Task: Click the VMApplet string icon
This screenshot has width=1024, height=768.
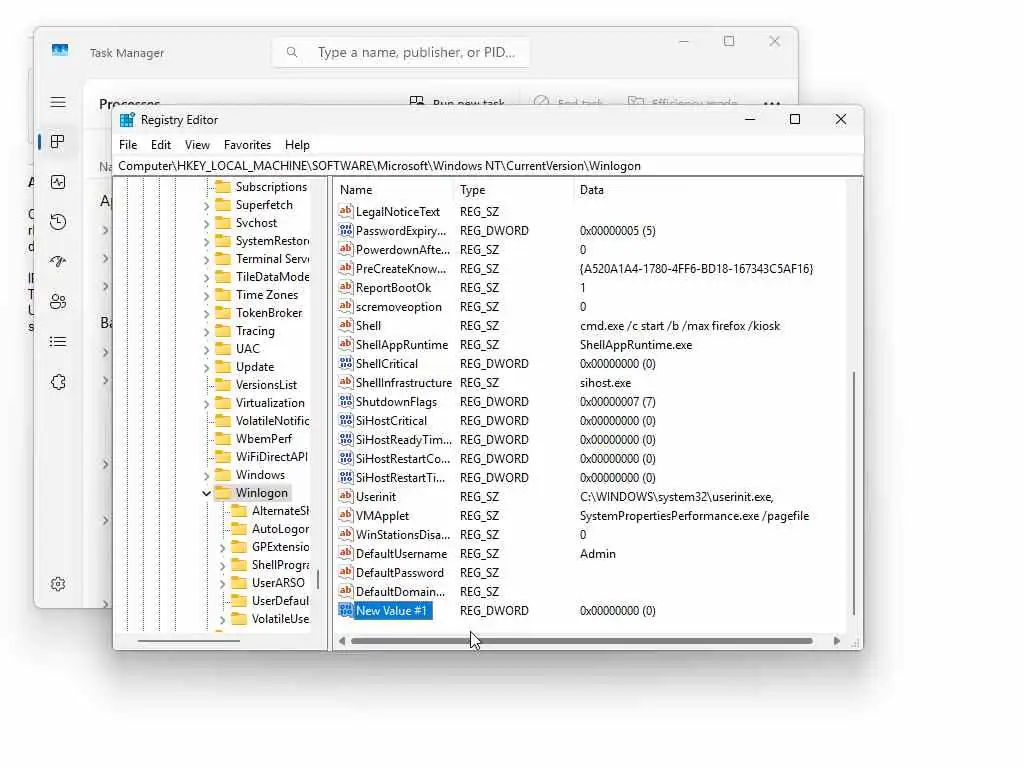Action: [x=345, y=515]
